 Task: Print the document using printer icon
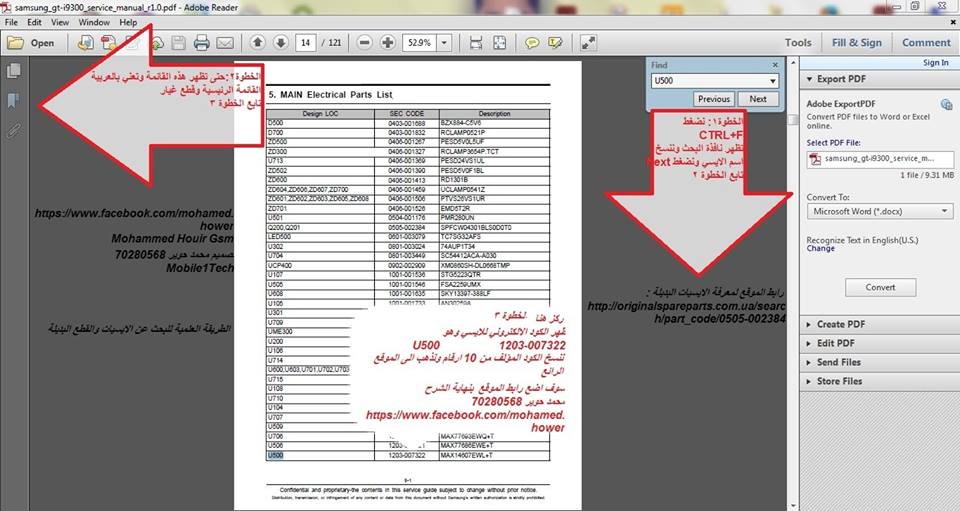[x=201, y=43]
